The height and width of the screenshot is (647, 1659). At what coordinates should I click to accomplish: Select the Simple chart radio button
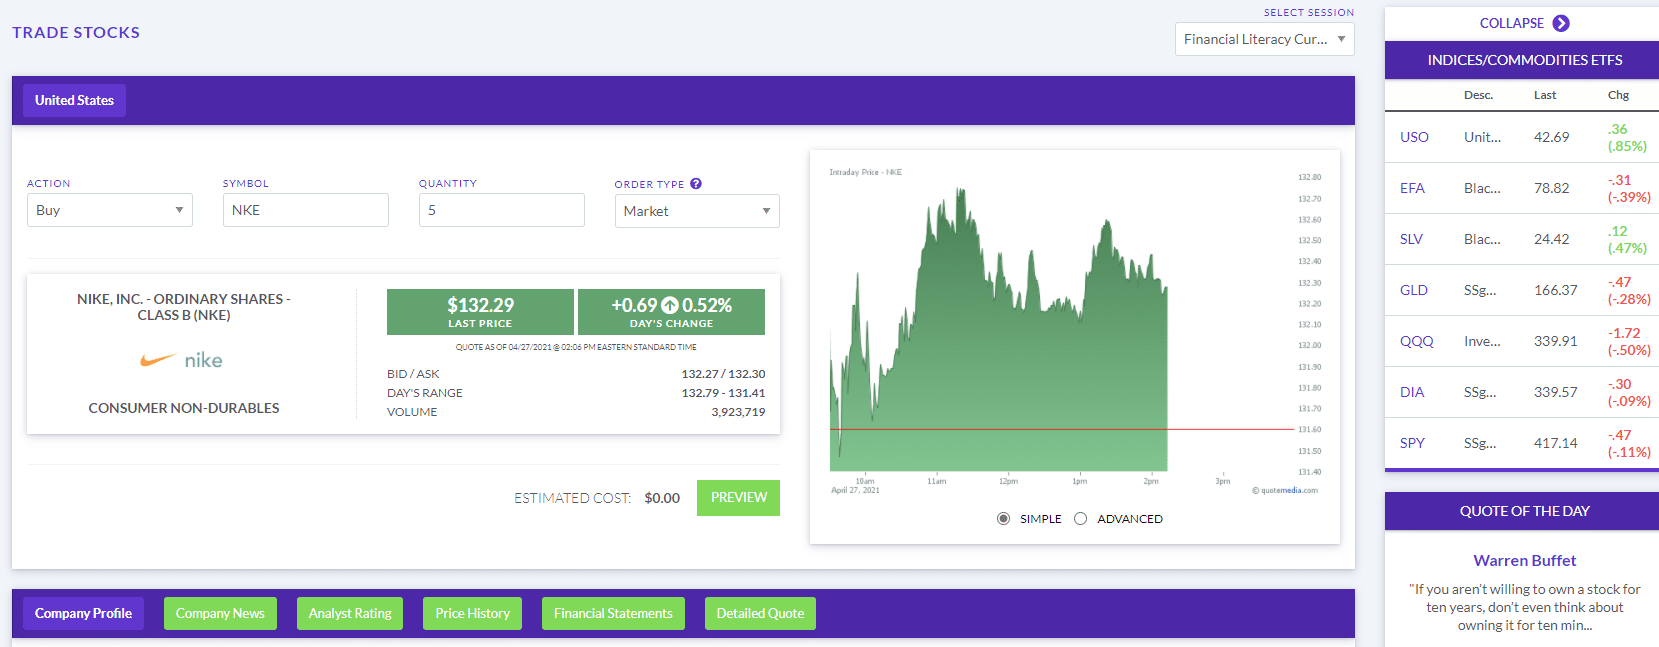click(1003, 519)
